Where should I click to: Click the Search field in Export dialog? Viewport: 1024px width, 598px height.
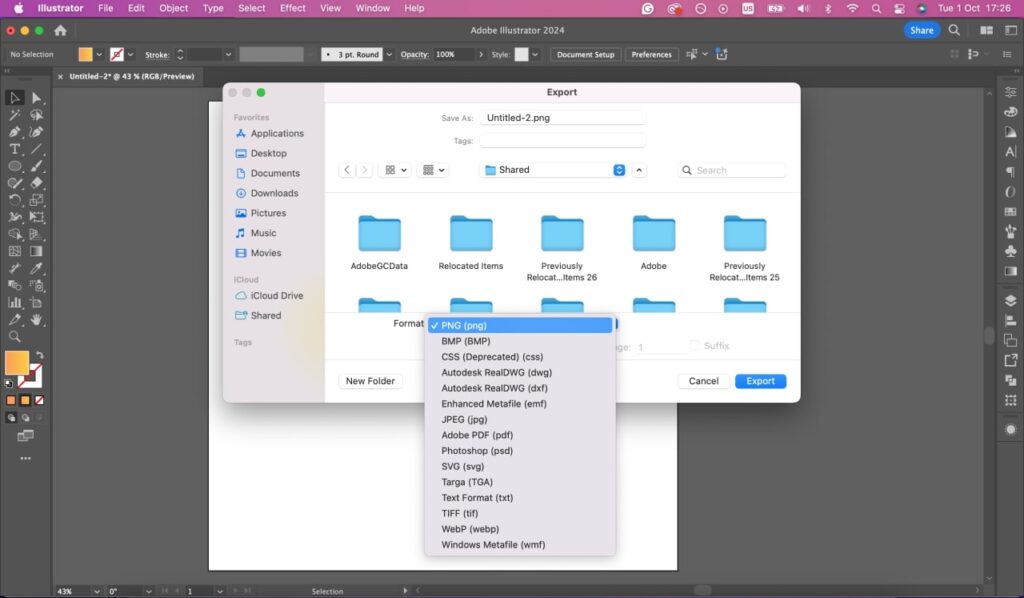tap(732, 170)
